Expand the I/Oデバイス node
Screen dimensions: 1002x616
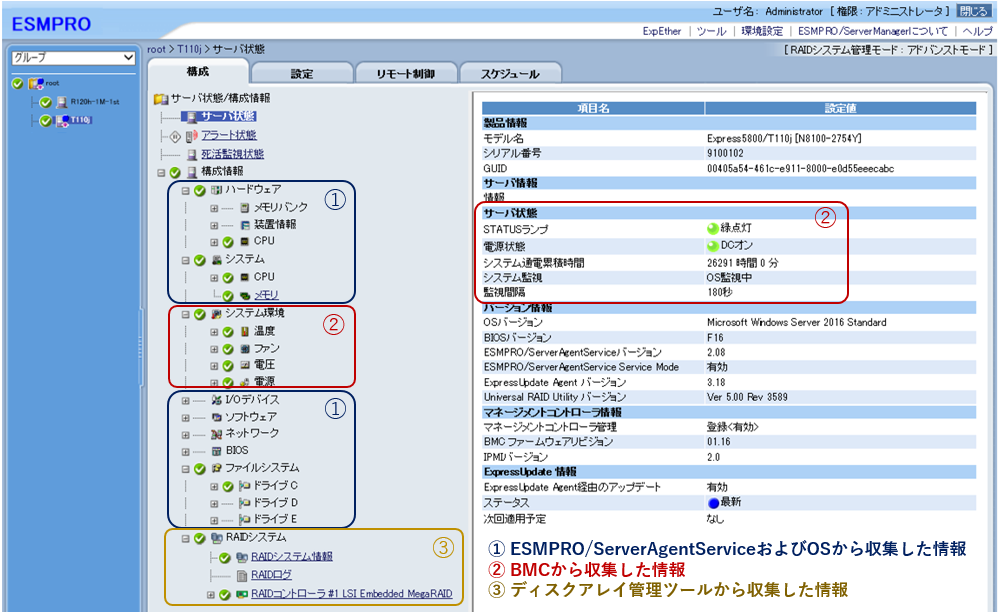185,401
